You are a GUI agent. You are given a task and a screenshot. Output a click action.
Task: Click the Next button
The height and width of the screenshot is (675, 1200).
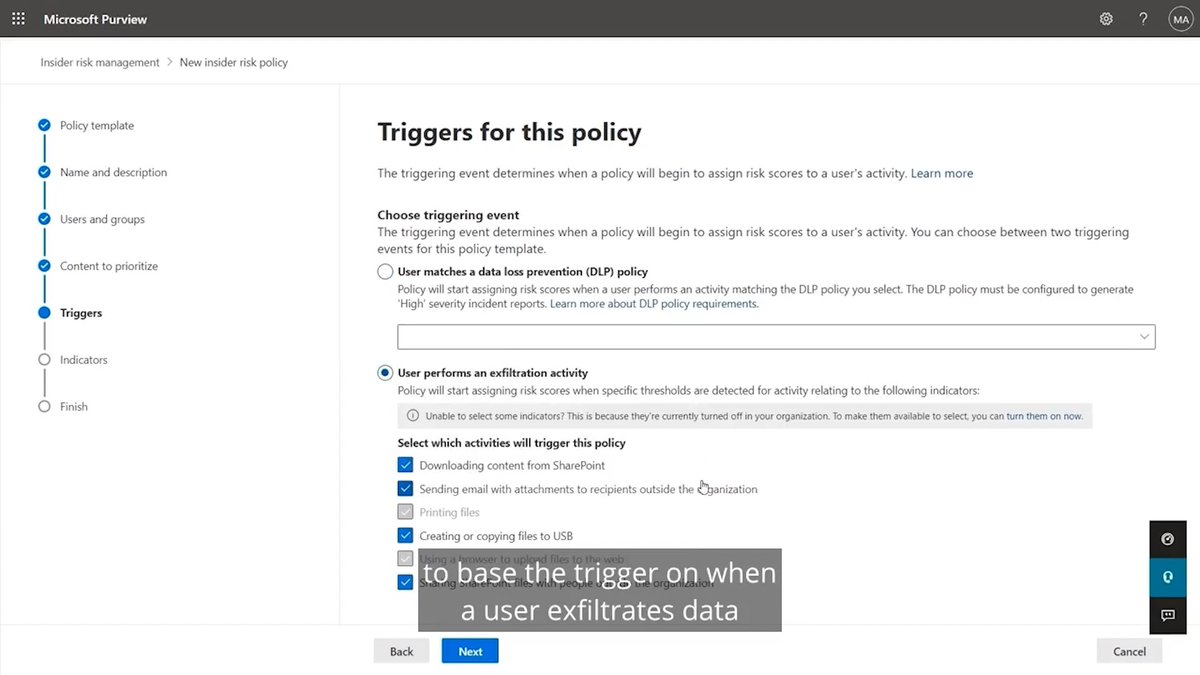[469, 650]
